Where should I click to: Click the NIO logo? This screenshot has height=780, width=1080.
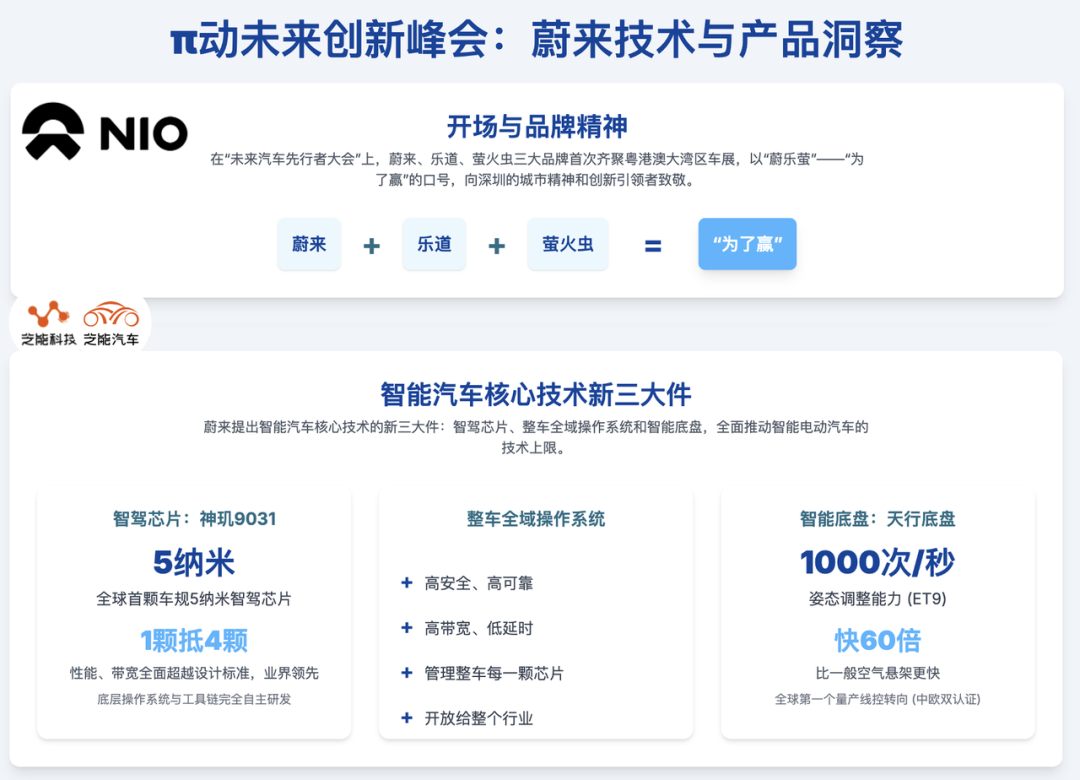tap(105, 131)
